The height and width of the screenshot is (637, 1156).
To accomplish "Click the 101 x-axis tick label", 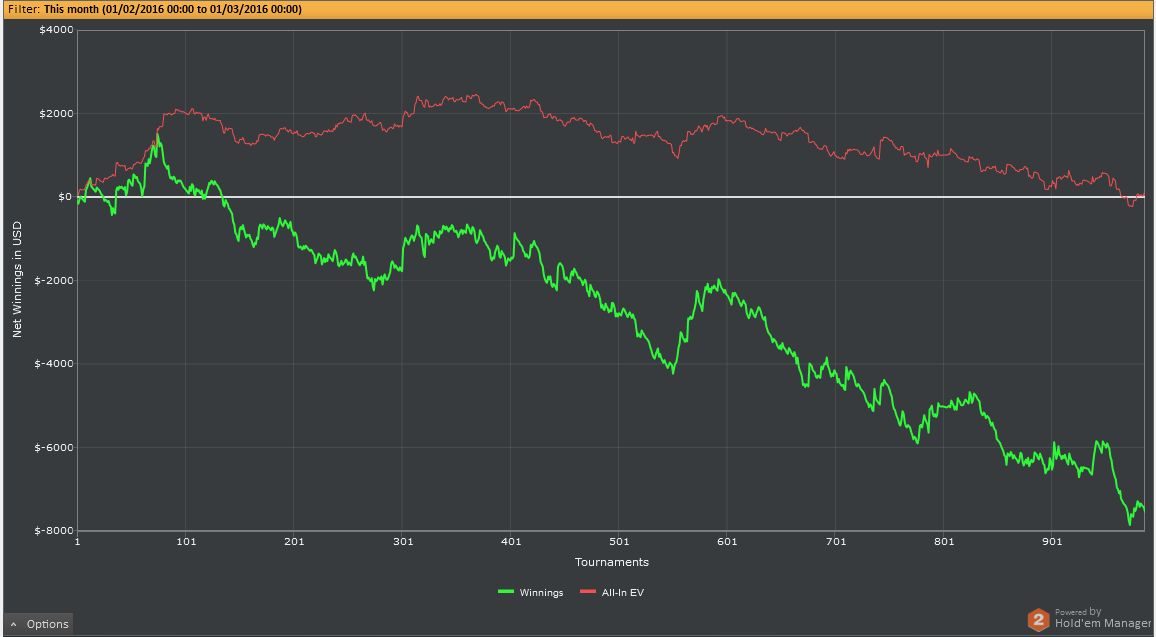I will (186, 542).
